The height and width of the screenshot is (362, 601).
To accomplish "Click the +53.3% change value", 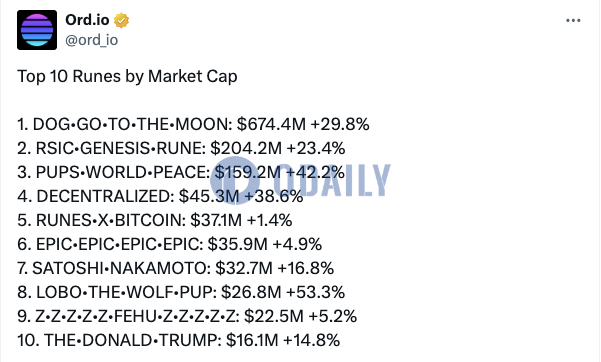I will [x=315, y=292].
